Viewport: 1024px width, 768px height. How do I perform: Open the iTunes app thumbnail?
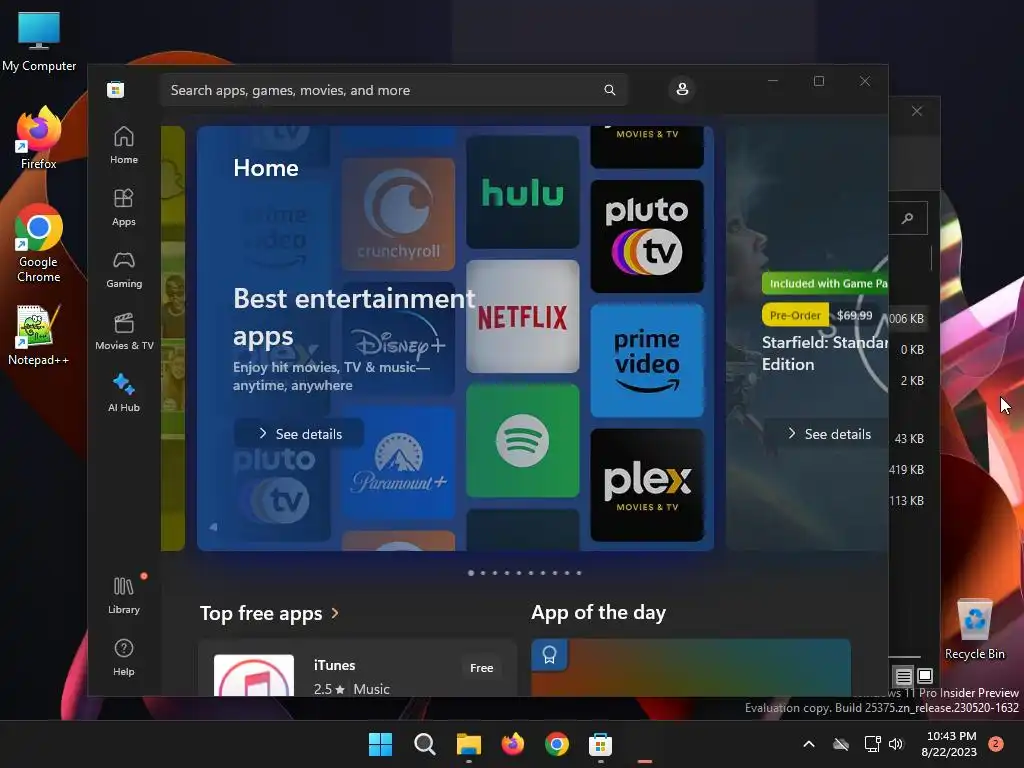pyautogui.click(x=254, y=675)
